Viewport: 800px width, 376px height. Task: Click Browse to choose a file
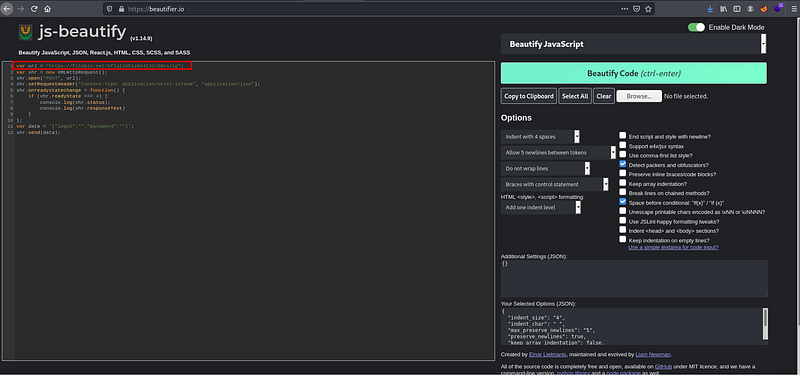point(639,96)
